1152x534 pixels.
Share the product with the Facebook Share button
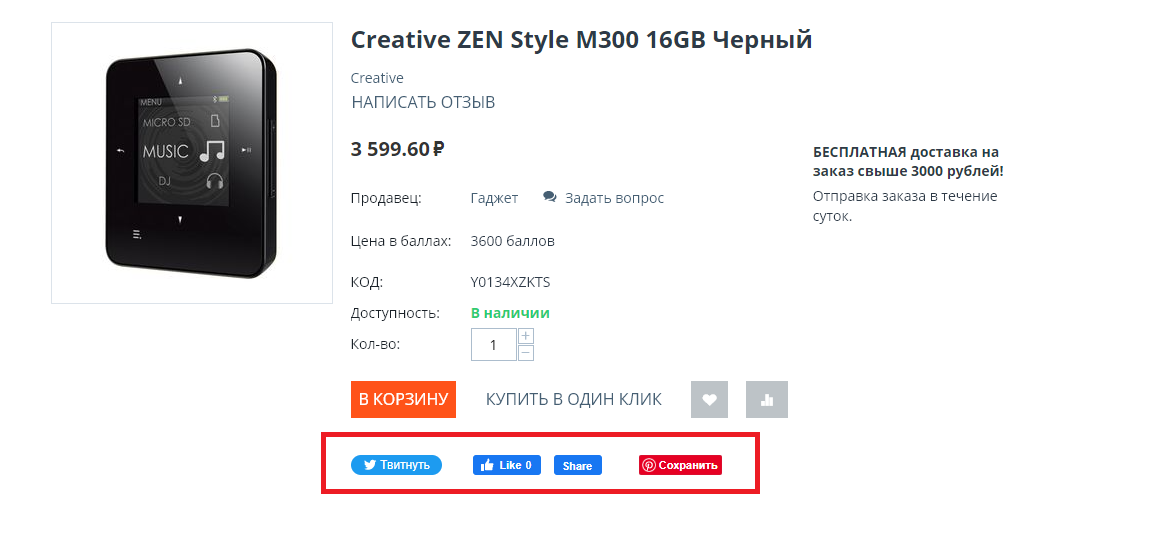click(578, 465)
